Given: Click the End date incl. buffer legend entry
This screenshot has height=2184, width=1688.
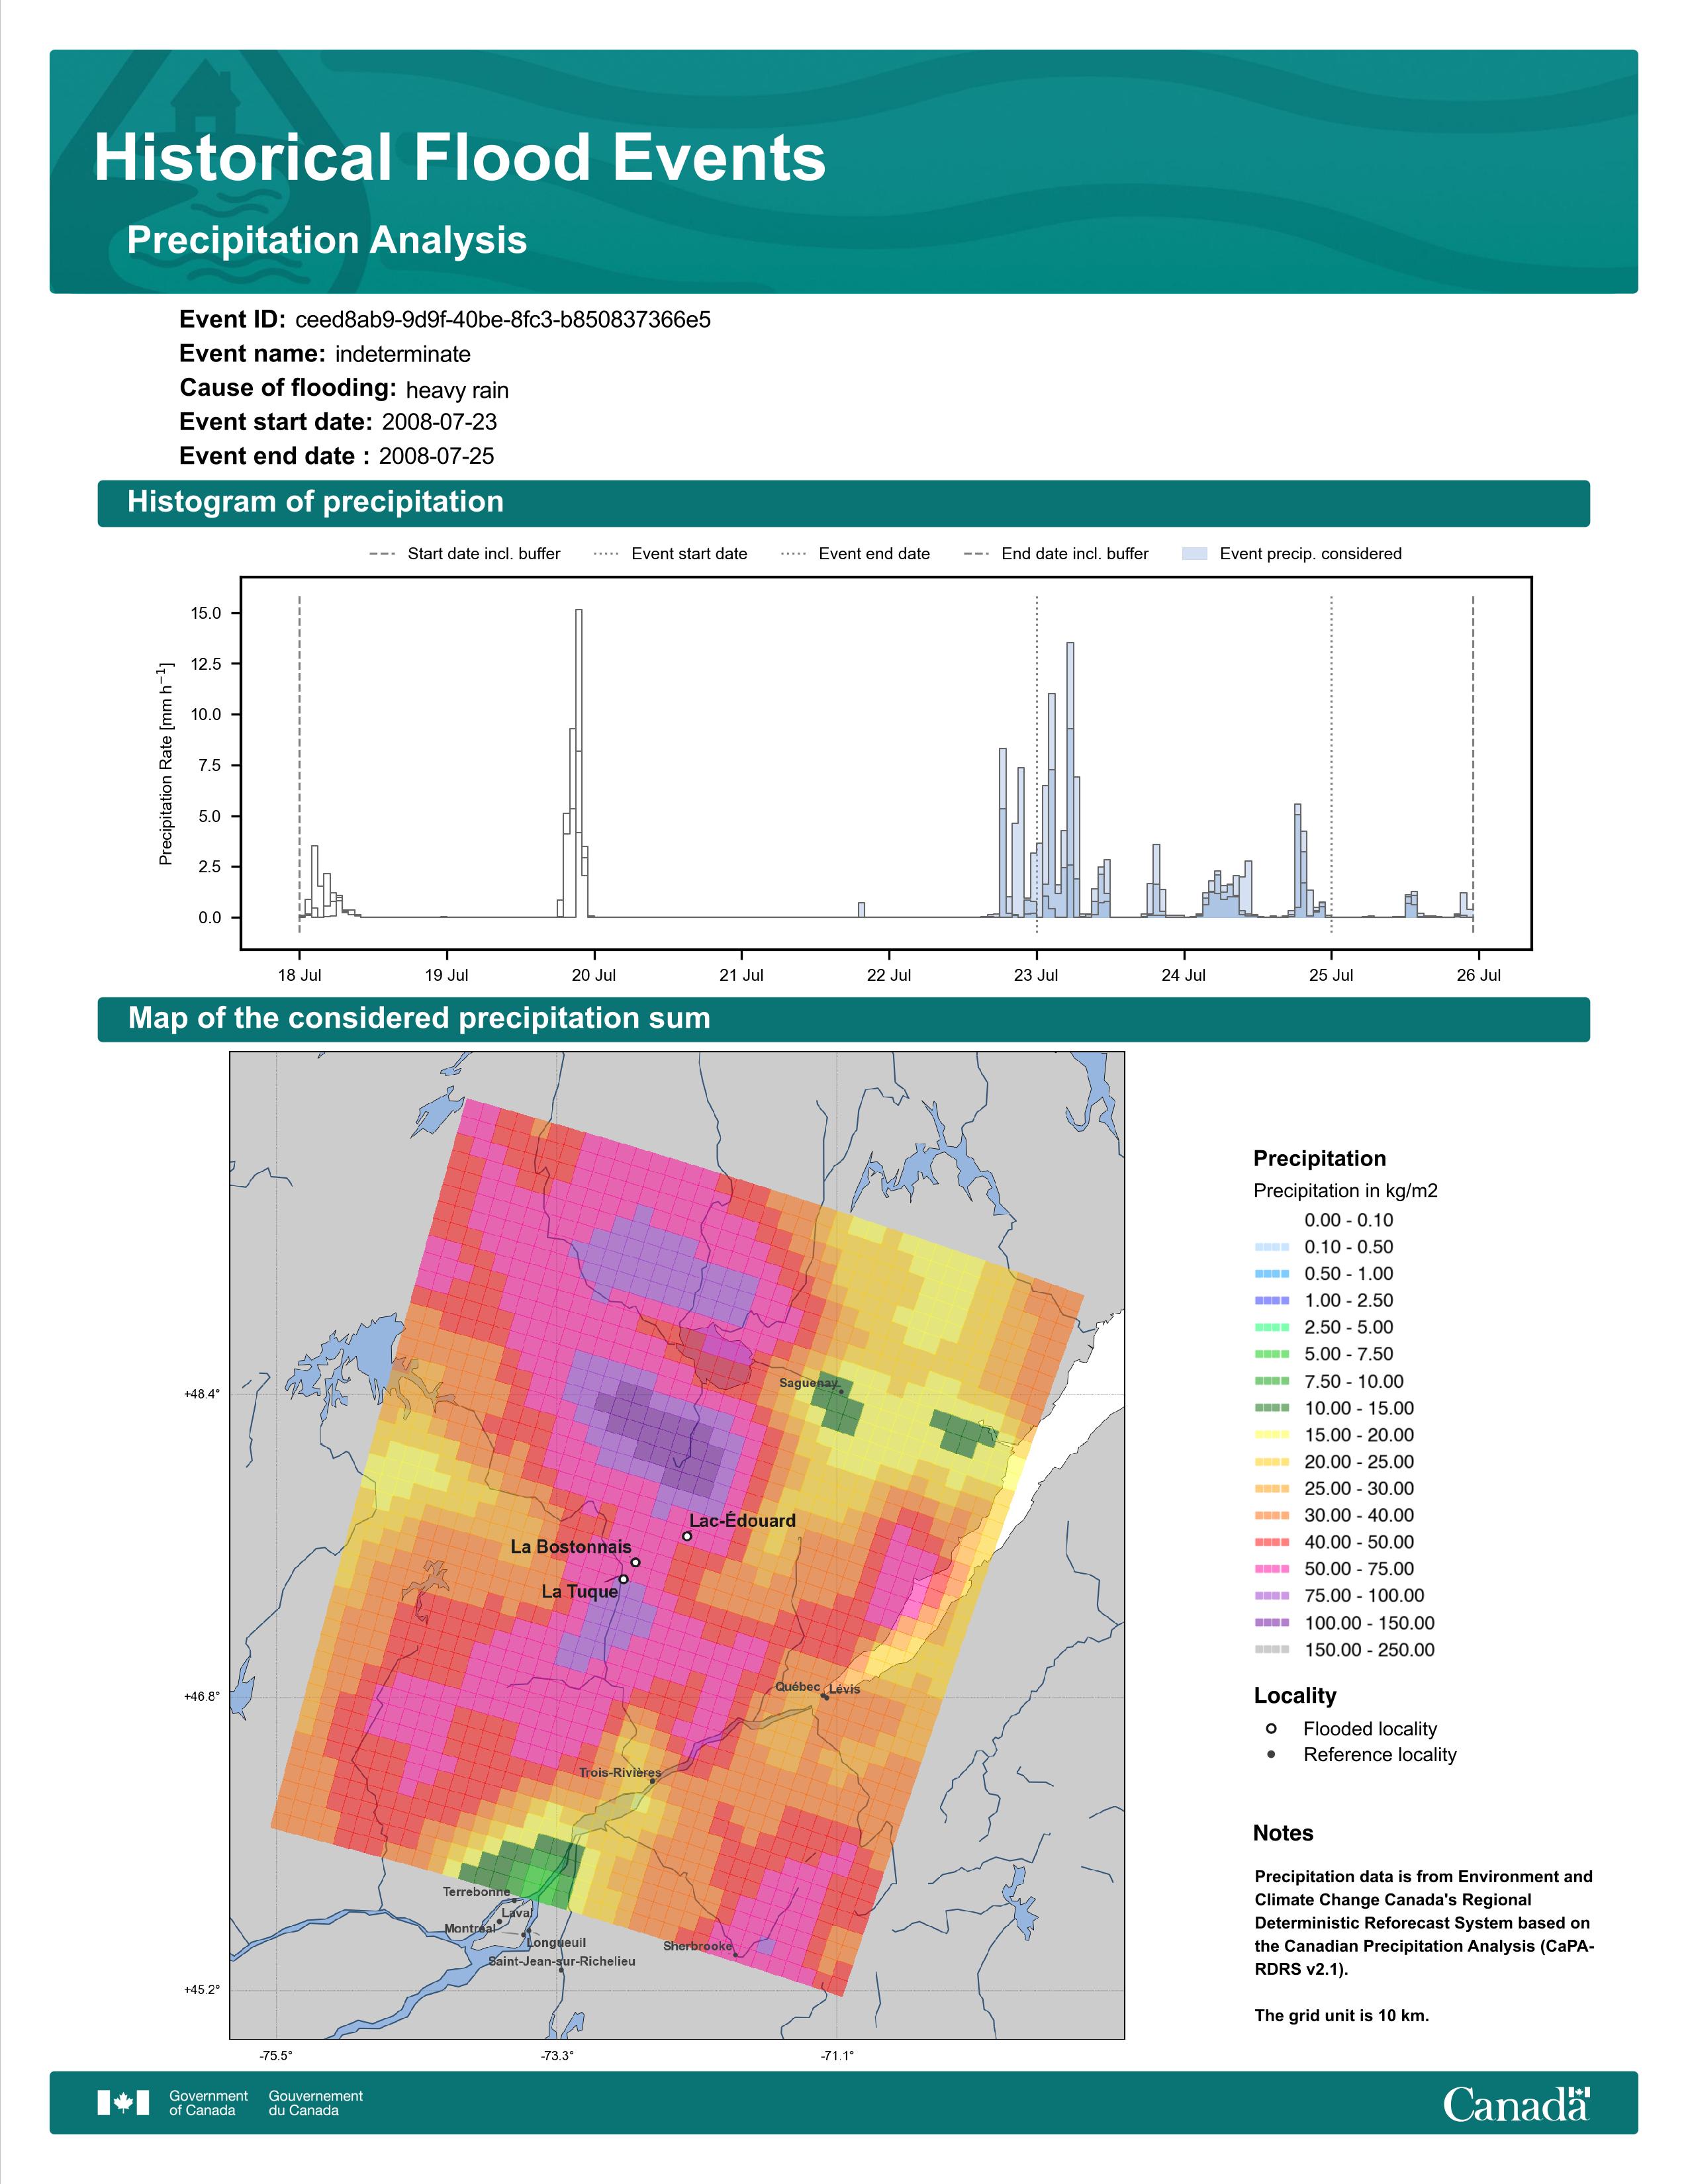Looking at the screenshot, I should pyautogui.click(x=1056, y=554).
